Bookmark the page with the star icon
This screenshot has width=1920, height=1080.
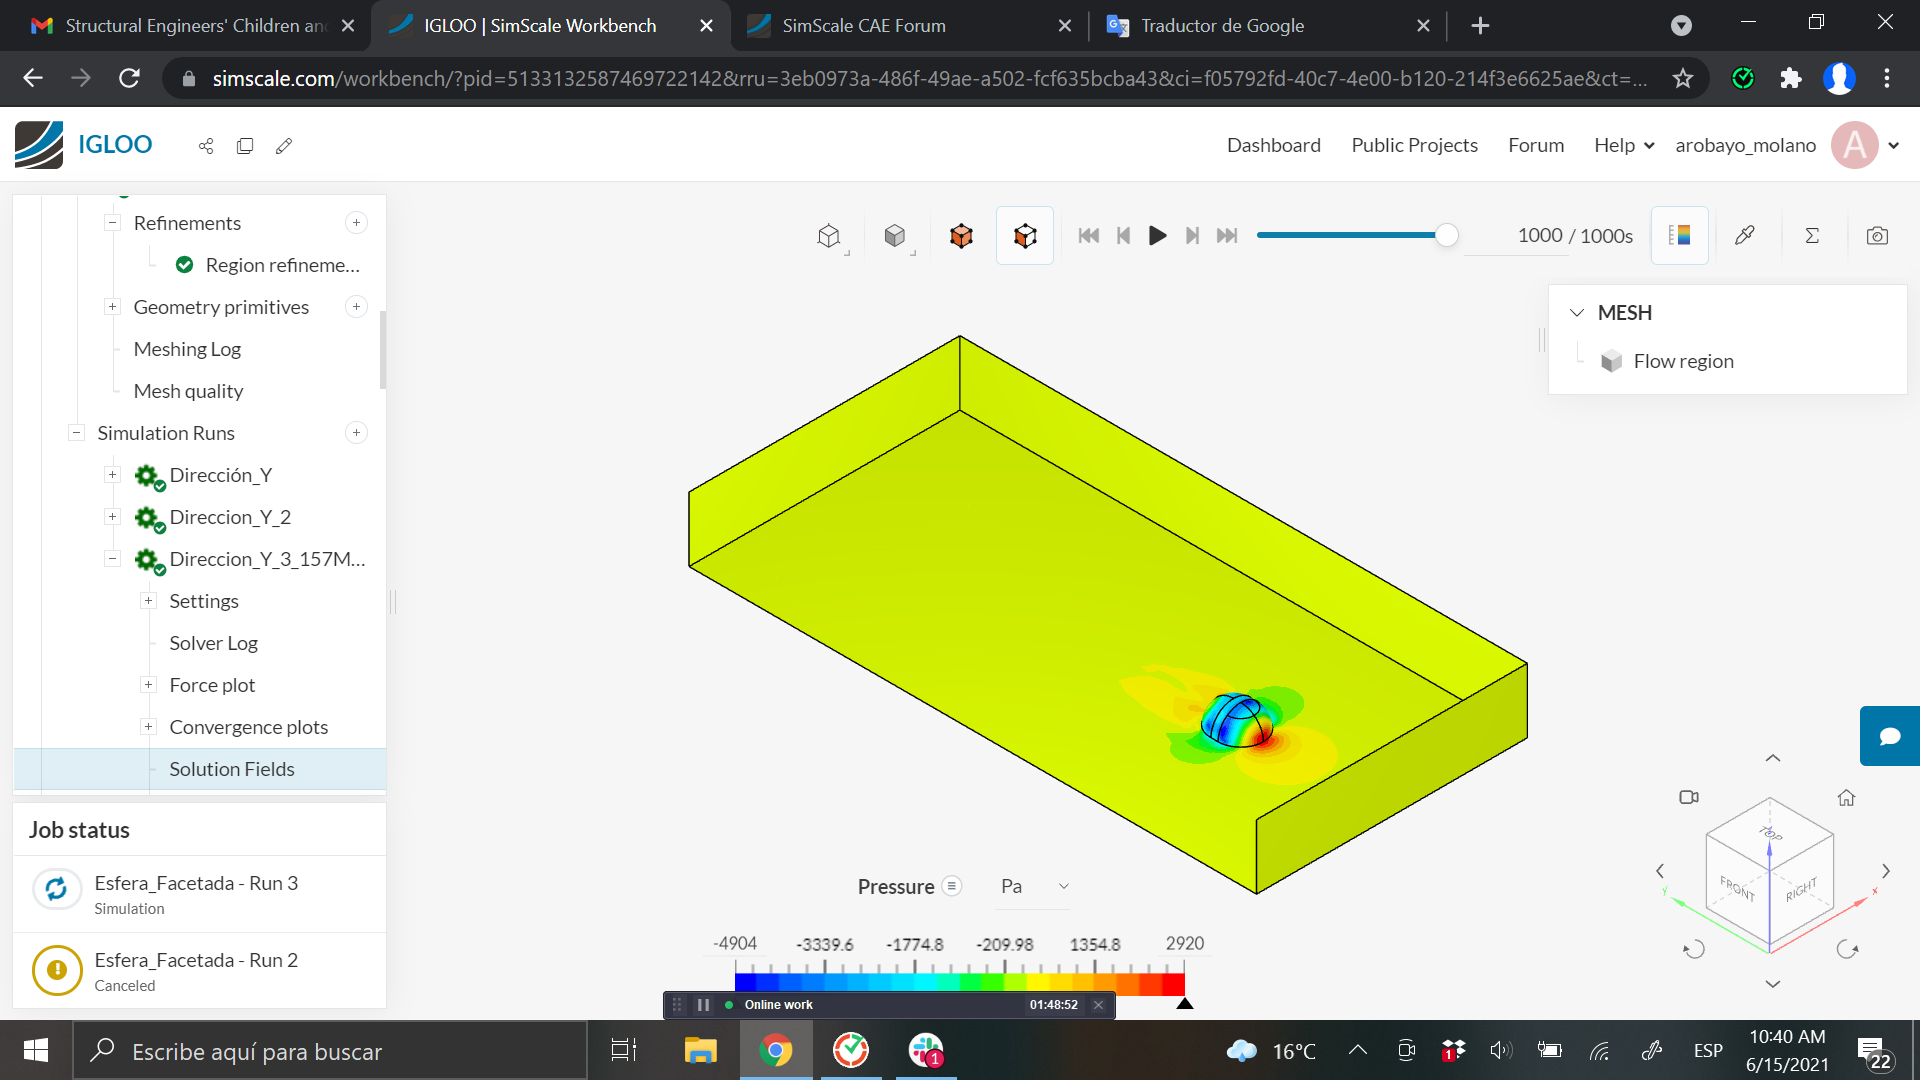[x=1683, y=78]
